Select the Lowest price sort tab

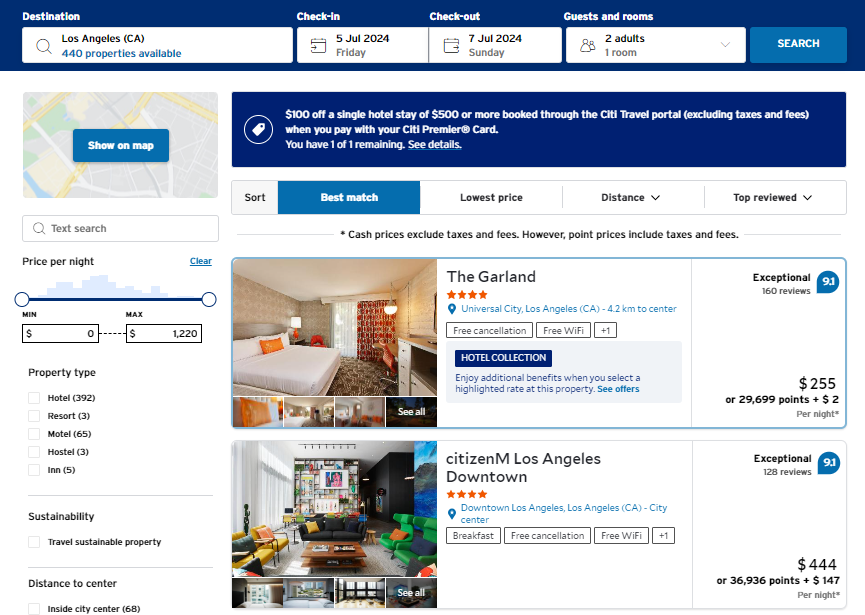(x=491, y=197)
